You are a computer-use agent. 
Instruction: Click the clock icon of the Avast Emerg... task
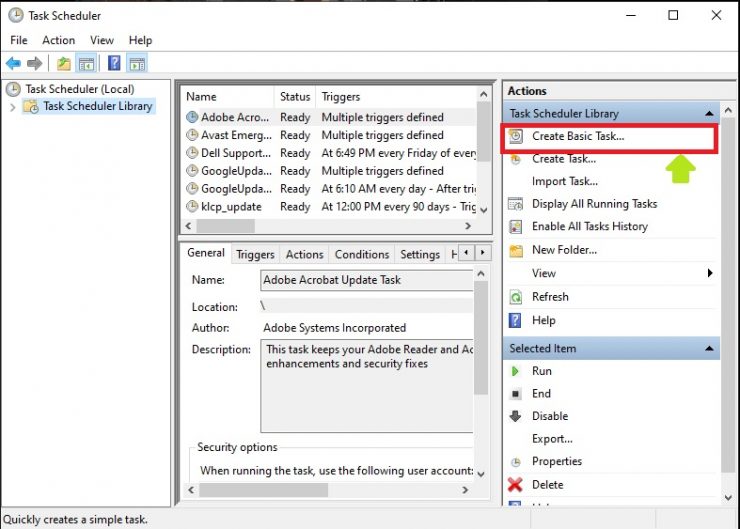(192, 135)
